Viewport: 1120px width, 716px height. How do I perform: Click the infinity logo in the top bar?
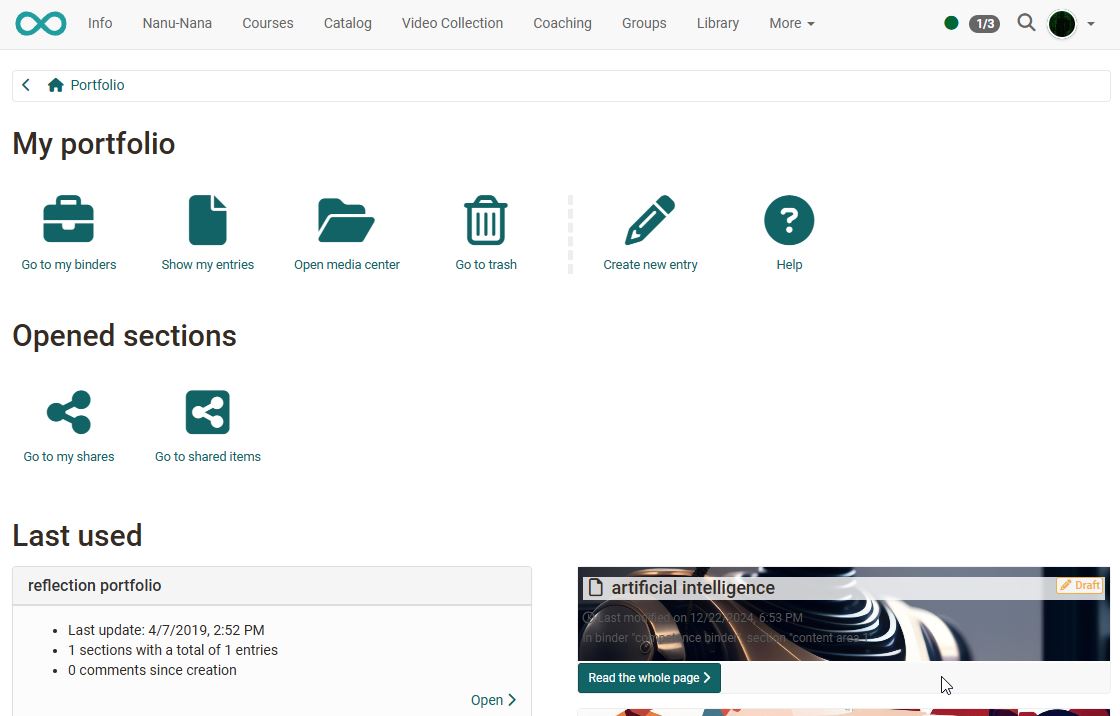[40, 23]
